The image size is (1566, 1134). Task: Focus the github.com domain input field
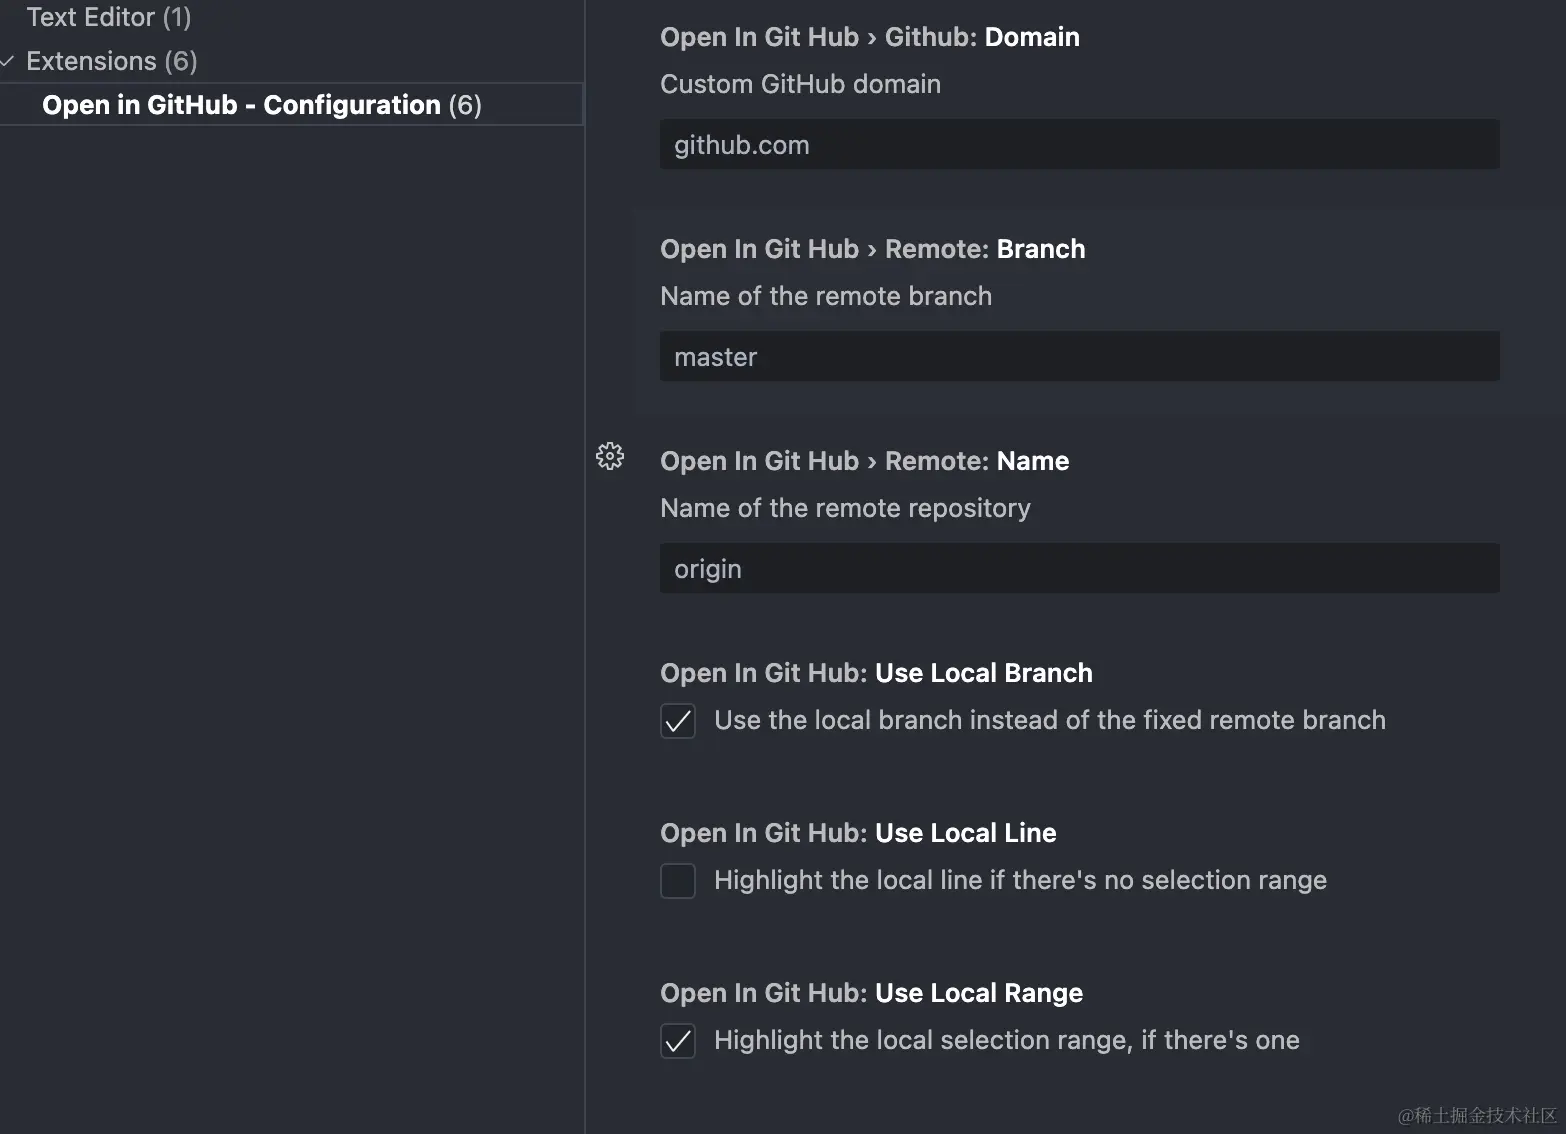click(1078, 145)
